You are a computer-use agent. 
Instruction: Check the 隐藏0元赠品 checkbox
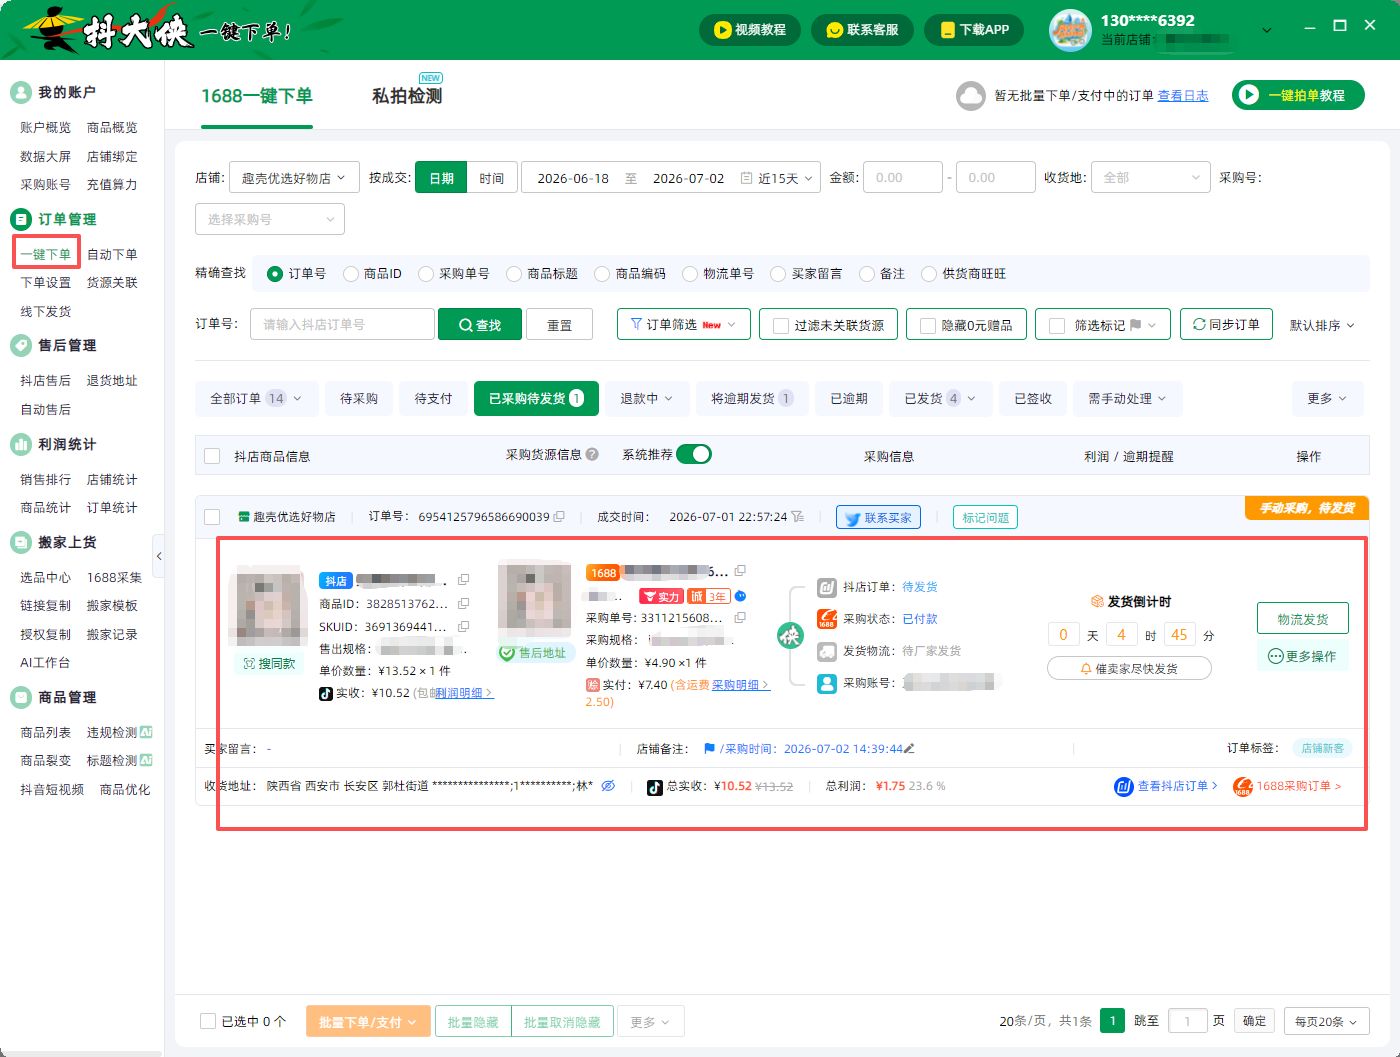(927, 326)
